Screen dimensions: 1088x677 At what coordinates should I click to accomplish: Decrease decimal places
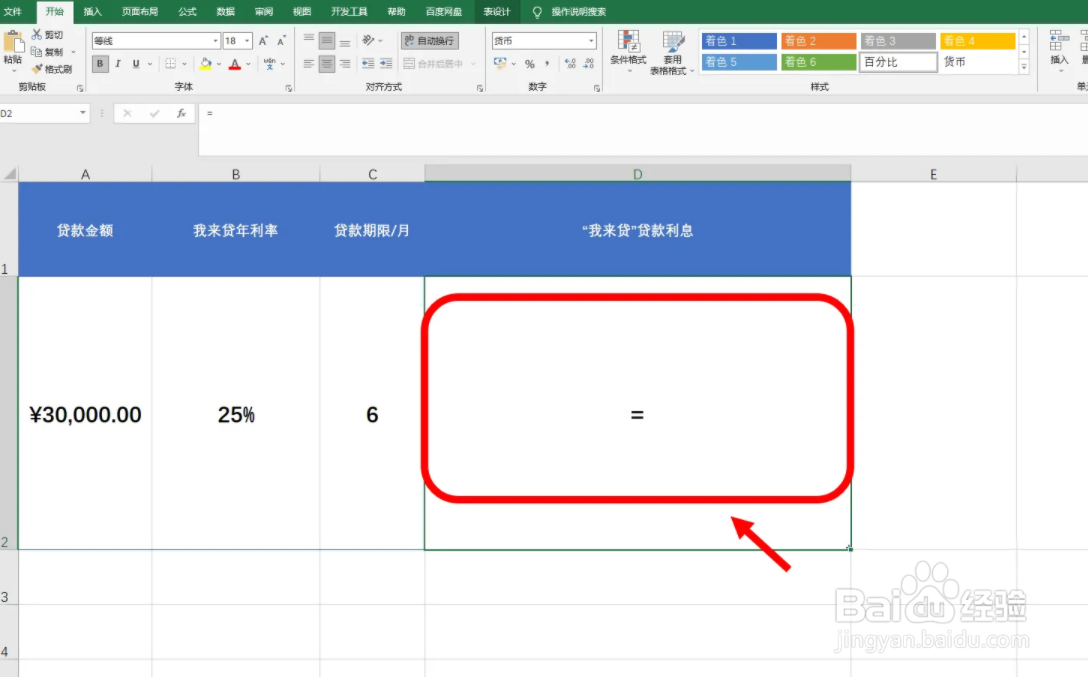click(x=588, y=64)
